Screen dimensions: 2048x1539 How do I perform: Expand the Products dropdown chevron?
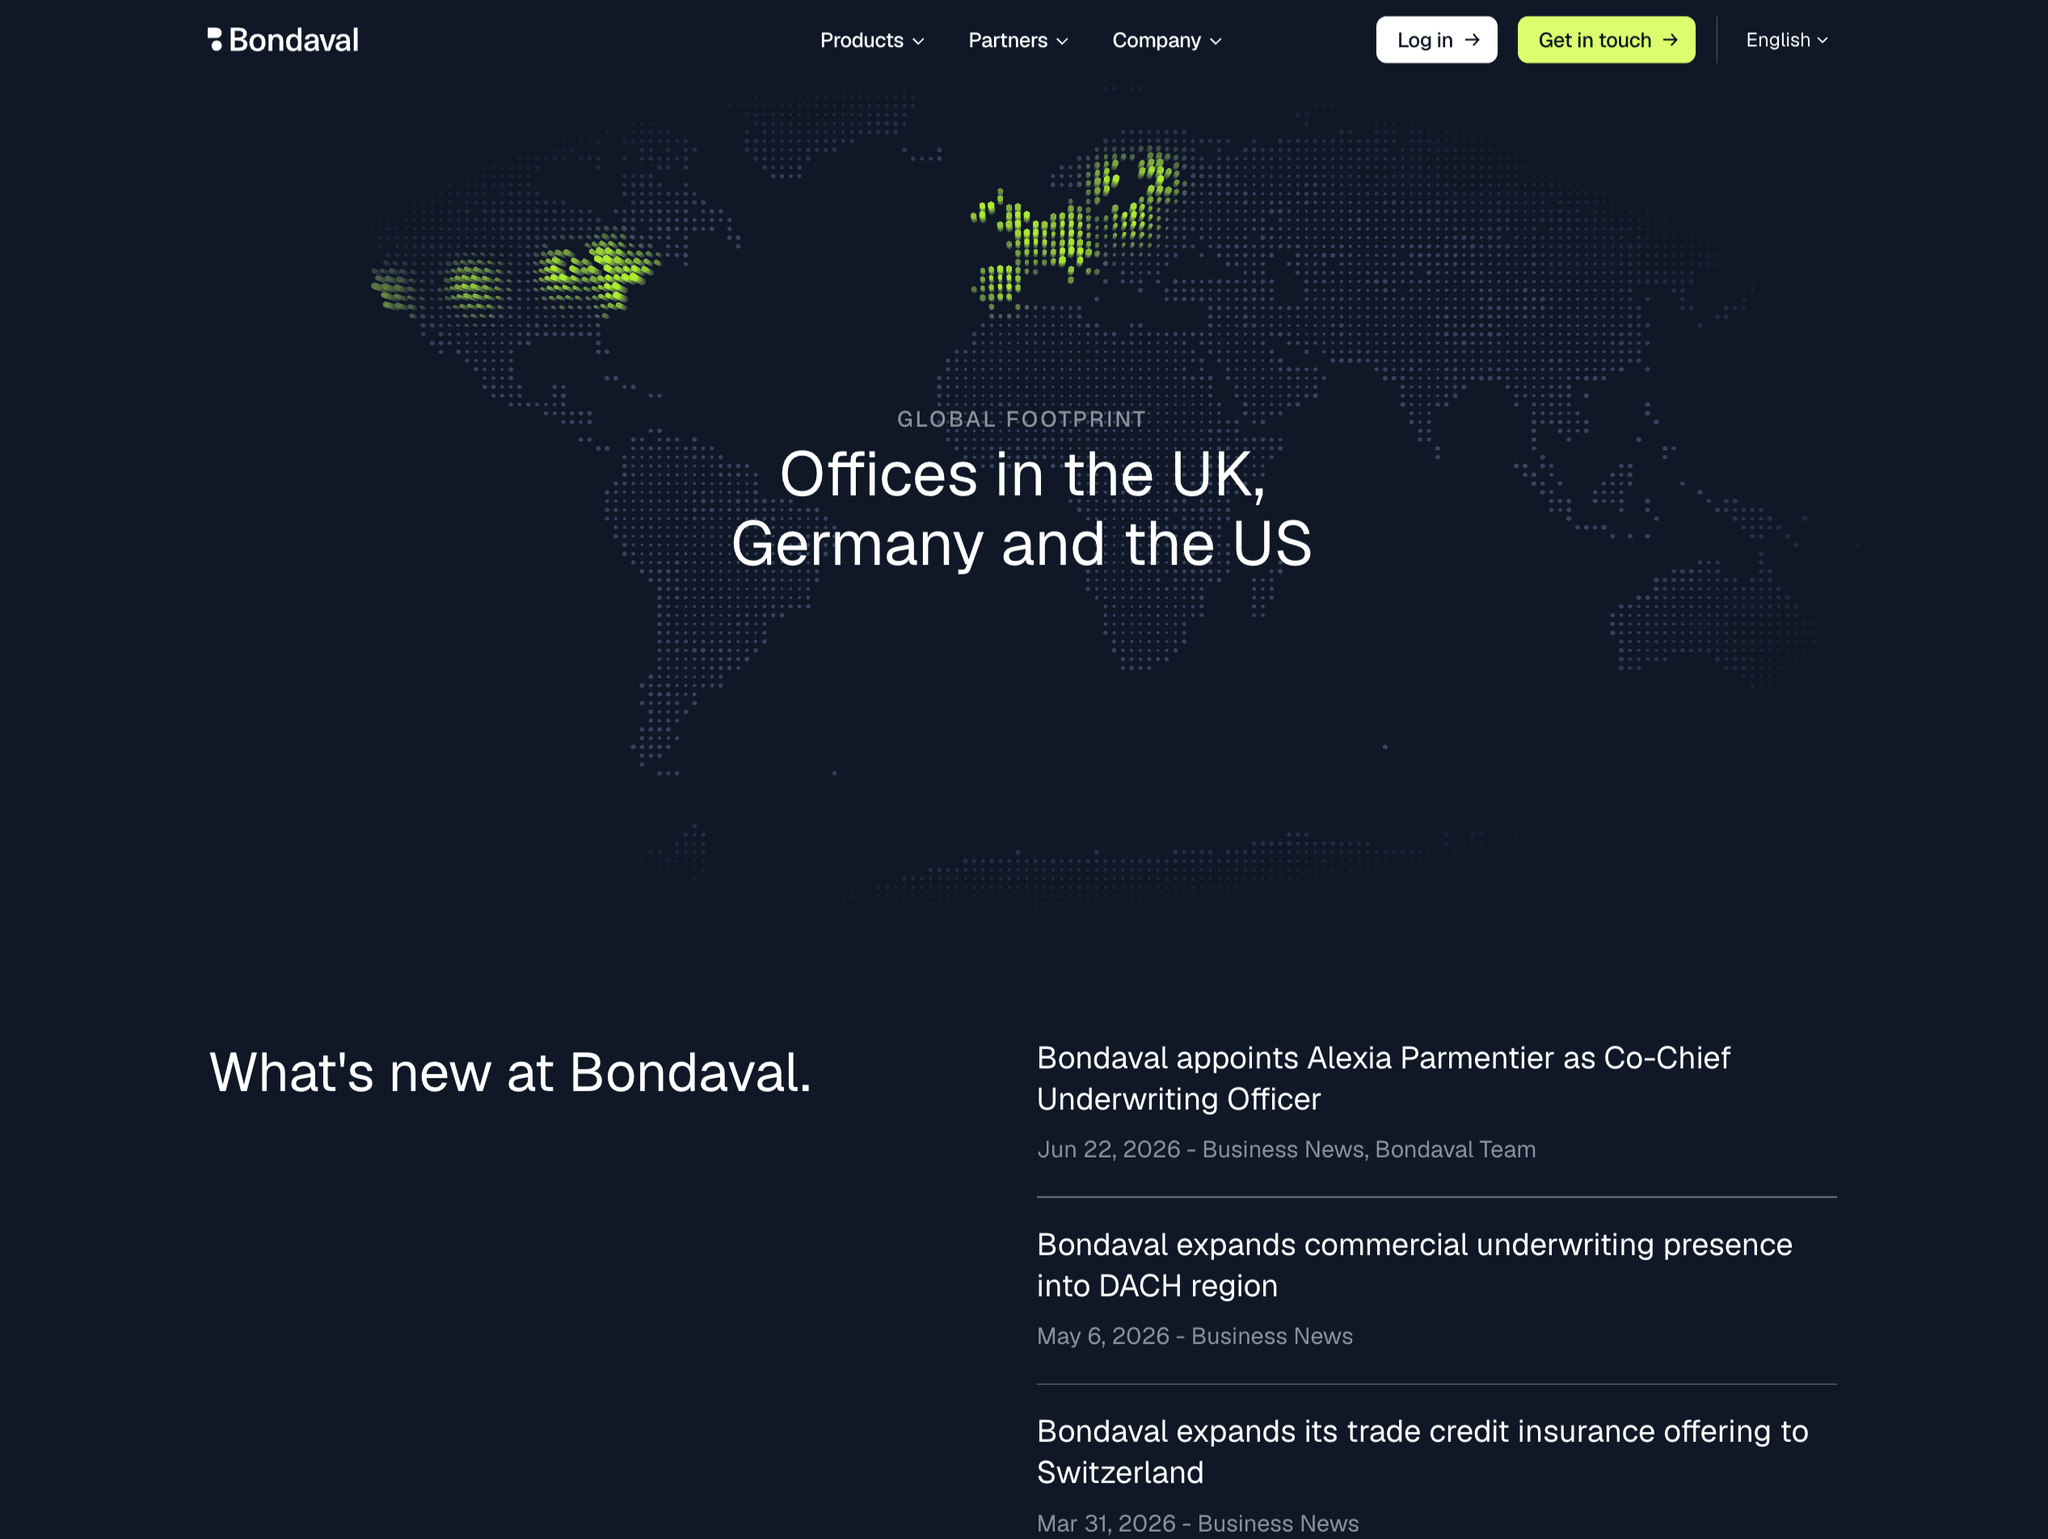(x=918, y=41)
